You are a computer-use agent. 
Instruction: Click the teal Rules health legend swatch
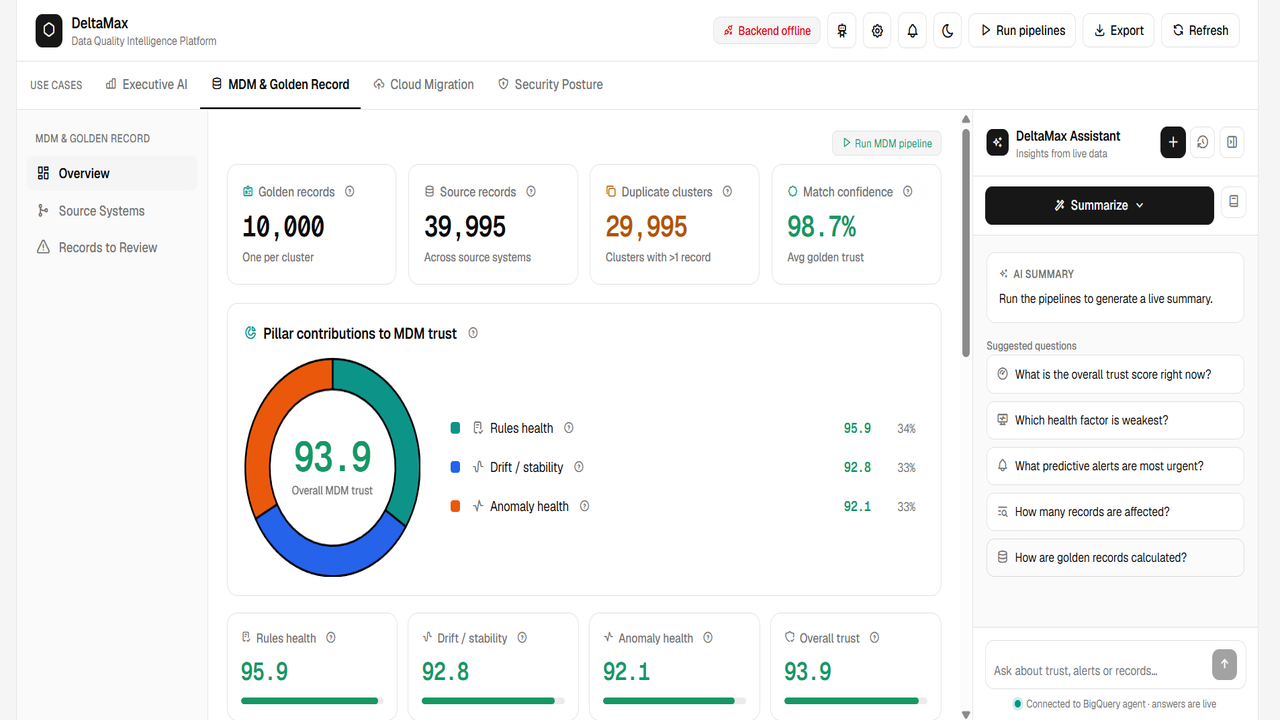click(456, 428)
